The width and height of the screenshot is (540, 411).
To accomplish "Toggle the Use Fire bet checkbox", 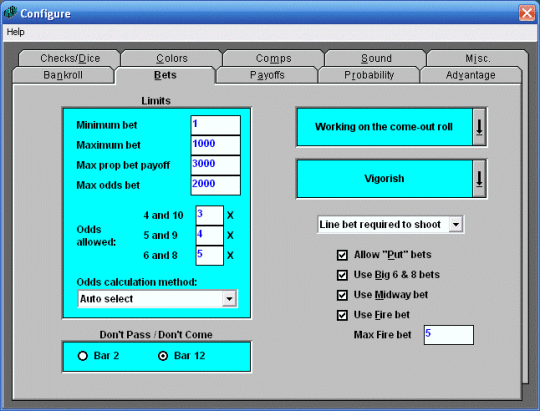I will tap(342, 315).
